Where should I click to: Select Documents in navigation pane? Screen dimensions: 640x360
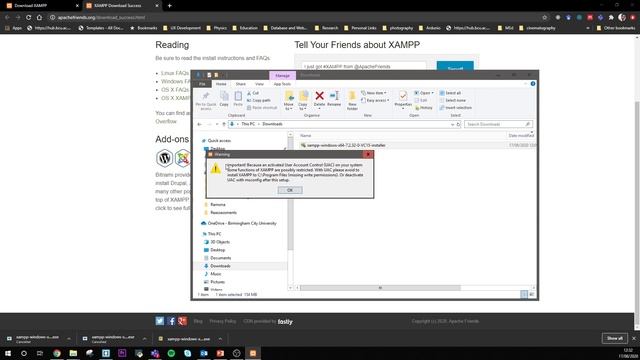pyautogui.click(x=220, y=258)
